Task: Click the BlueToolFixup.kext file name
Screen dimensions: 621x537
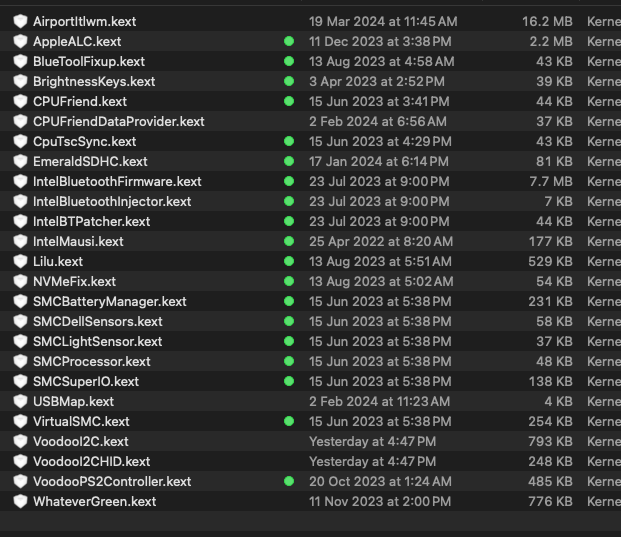Action: click(x=89, y=61)
